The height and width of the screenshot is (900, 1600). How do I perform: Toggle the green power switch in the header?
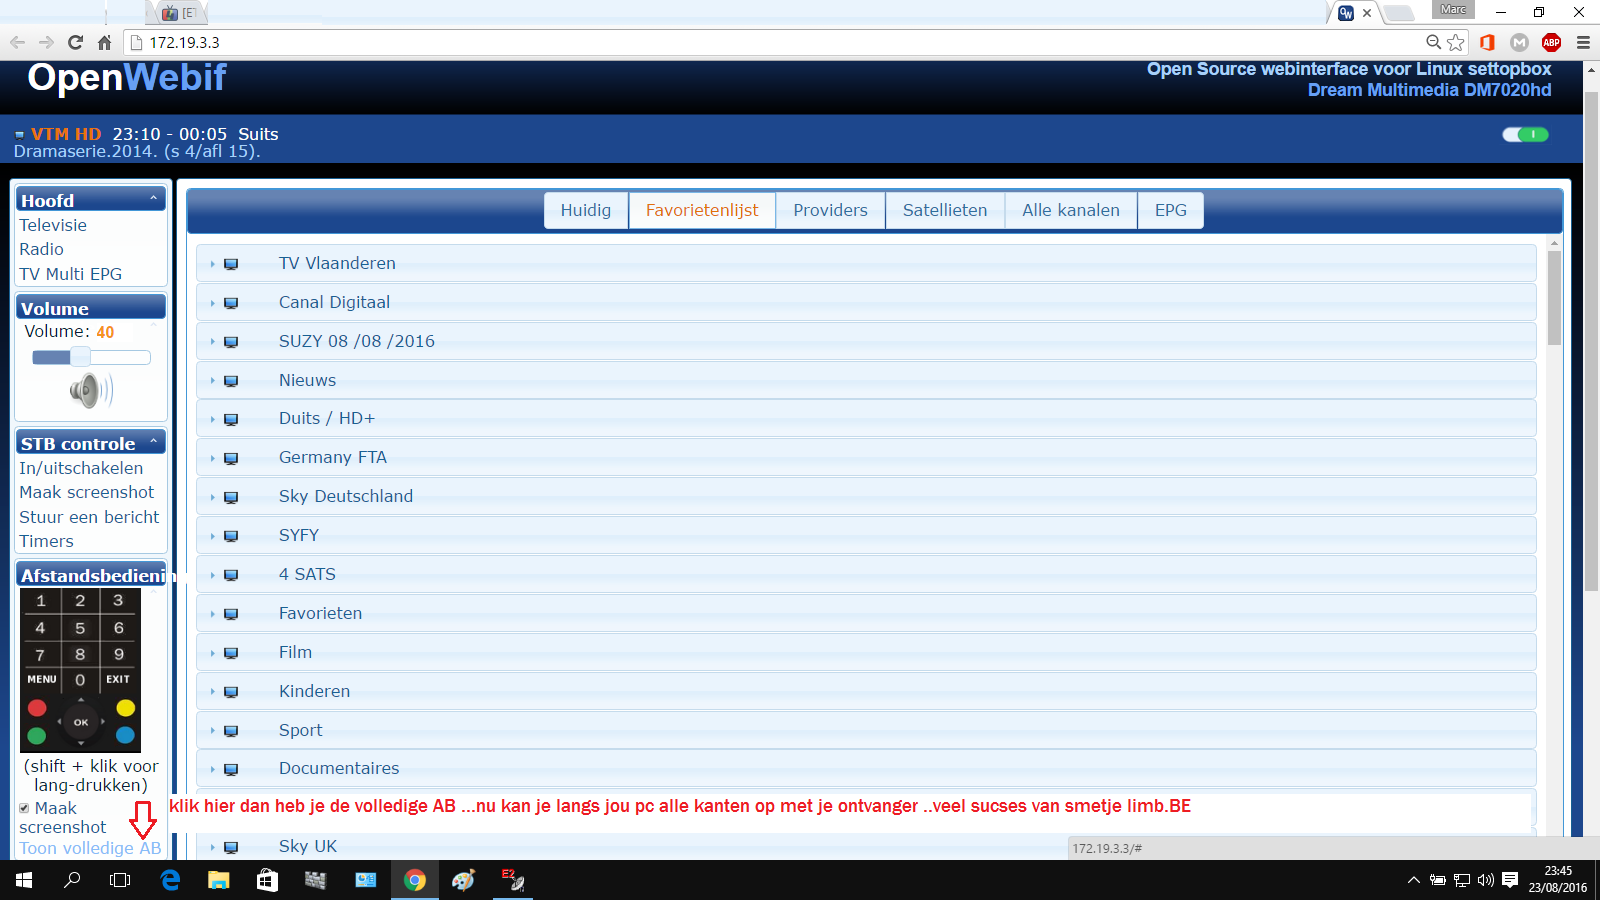click(1525, 135)
